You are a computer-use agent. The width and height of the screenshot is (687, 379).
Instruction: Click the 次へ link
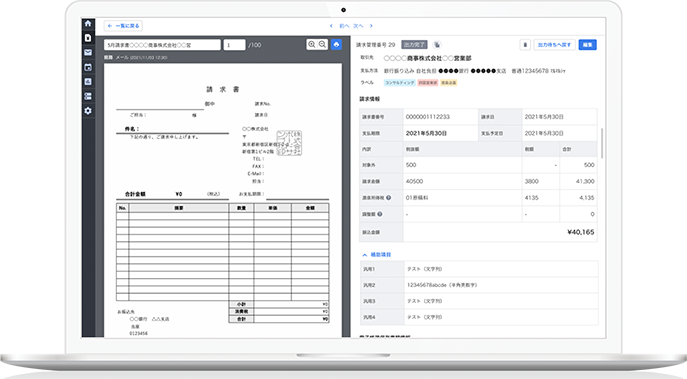(x=358, y=26)
